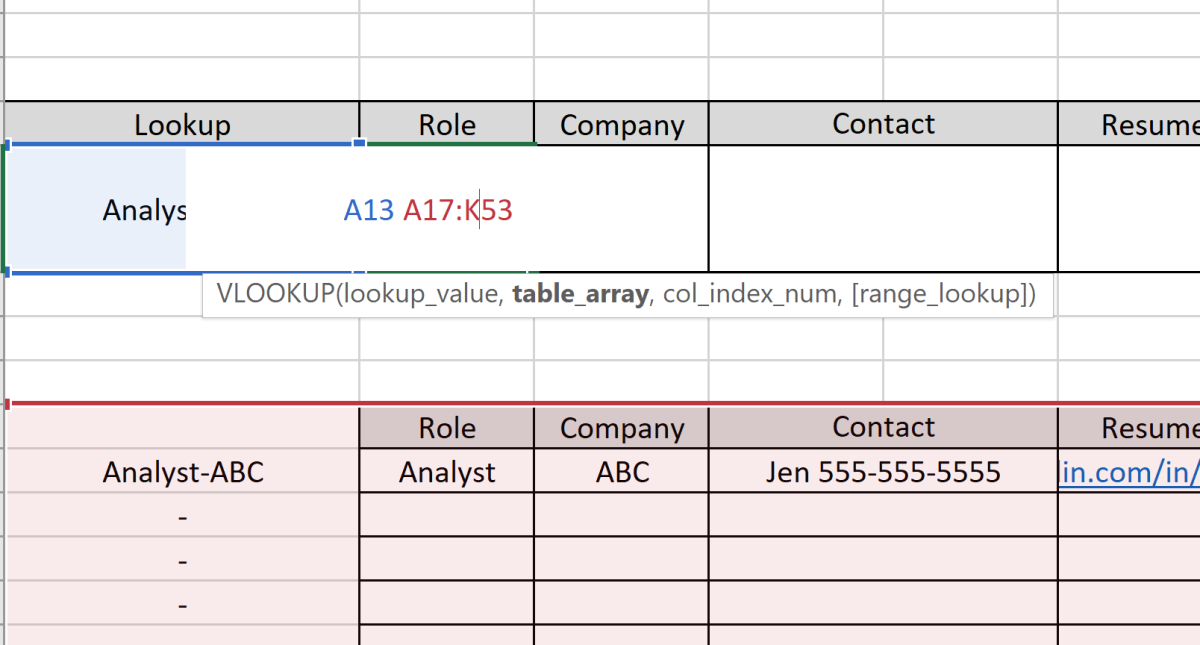Screen dimensions: 1200x645
Task: Click the second dash cell in the Lookup column
Action: pos(182,560)
